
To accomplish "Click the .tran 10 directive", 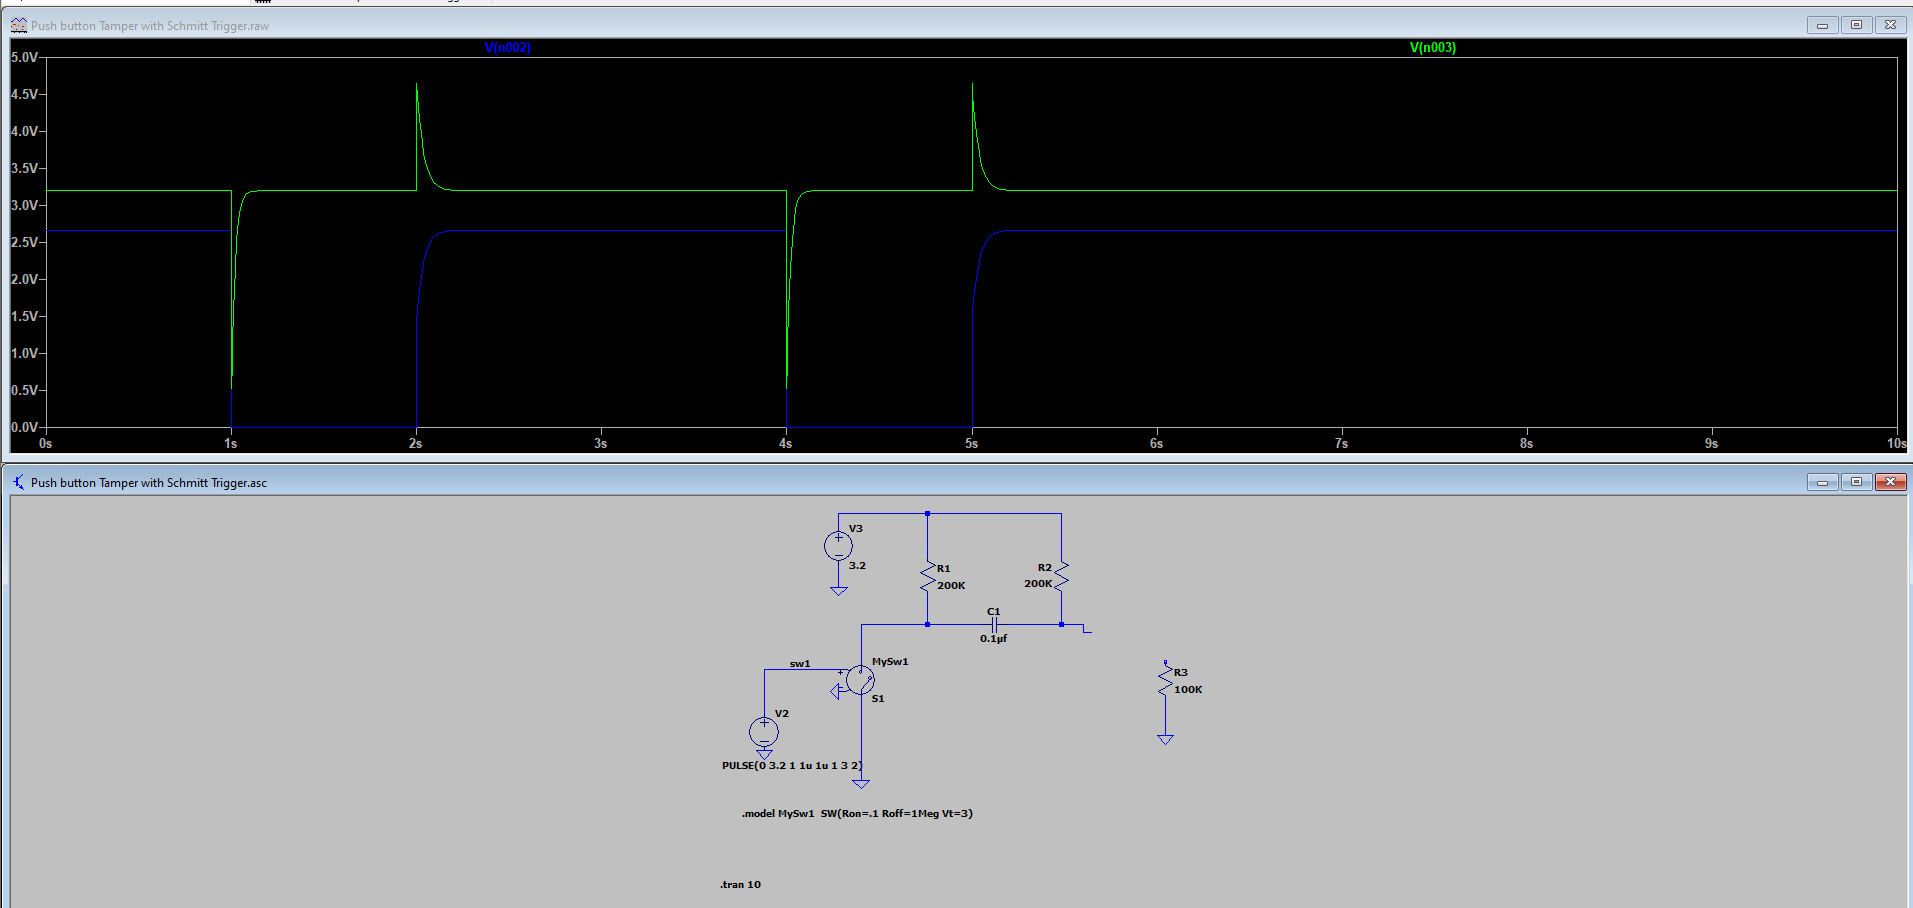I will [x=740, y=884].
